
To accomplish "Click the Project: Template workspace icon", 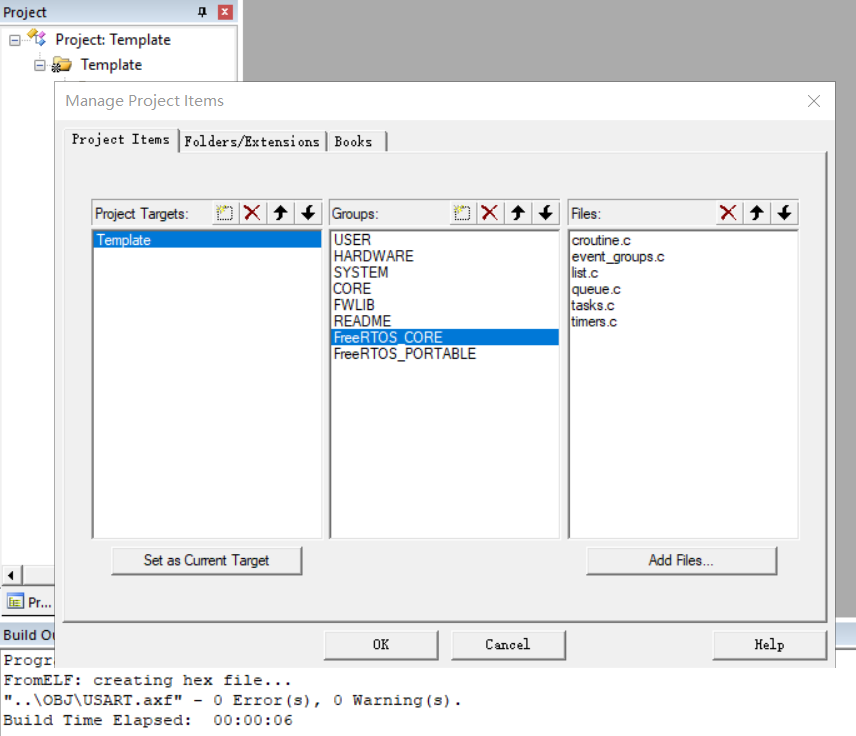I will point(37,38).
